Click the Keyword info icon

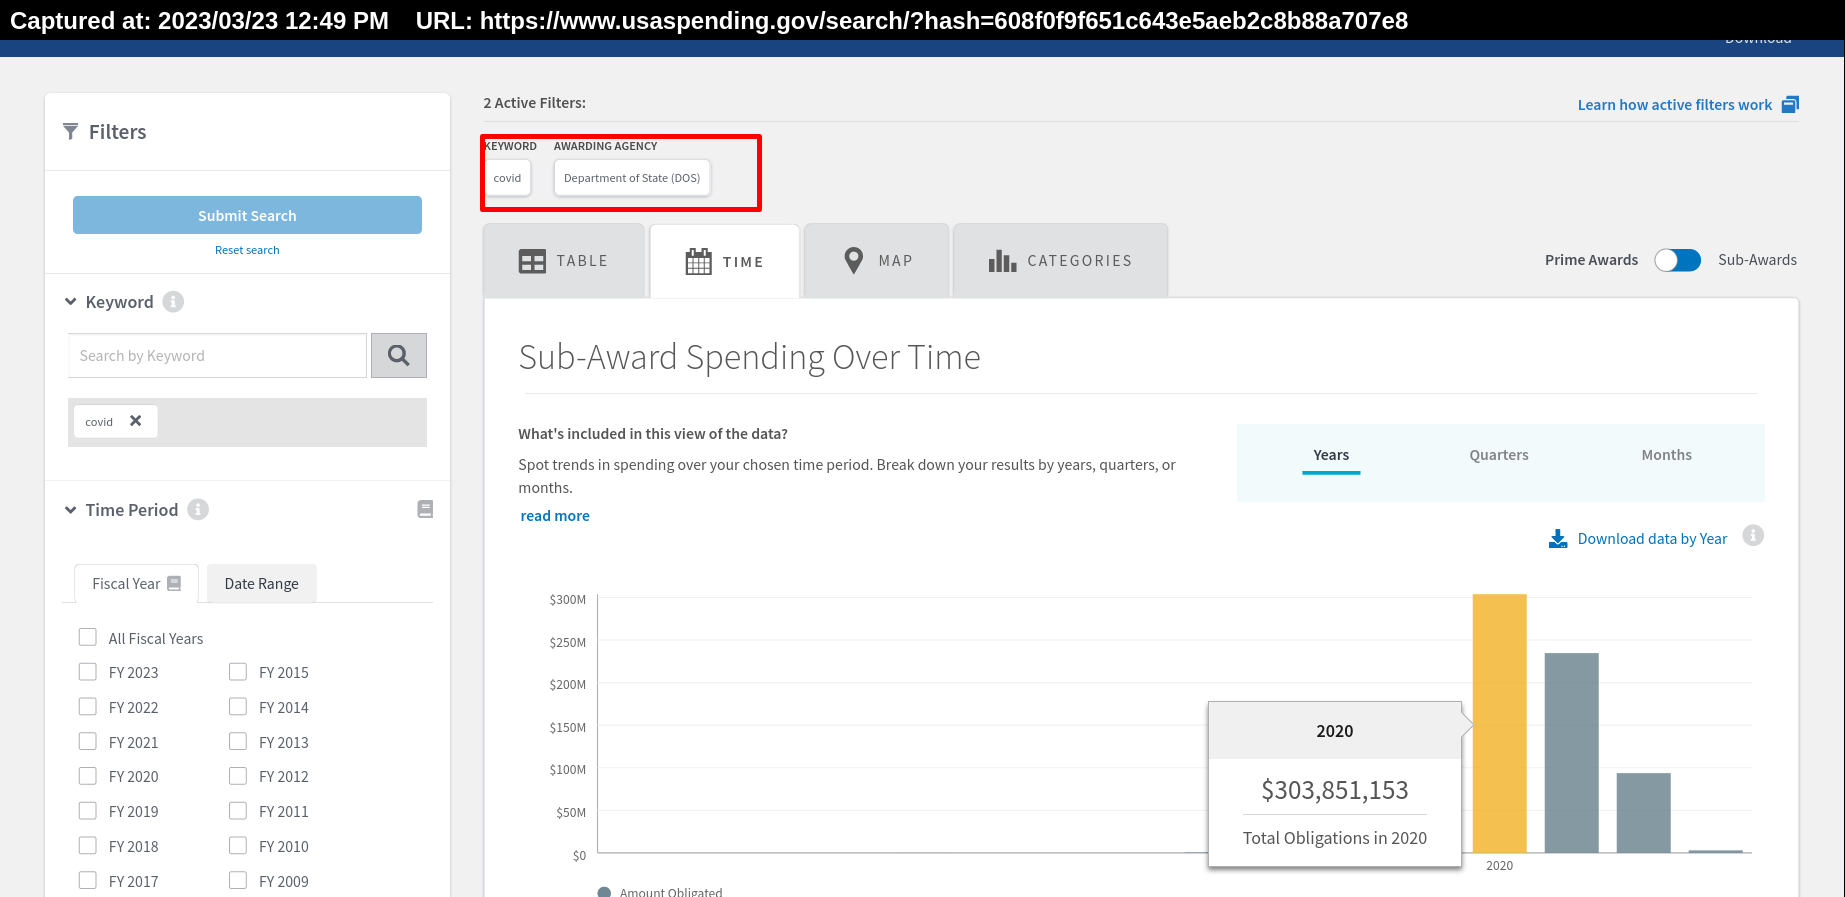point(173,301)
